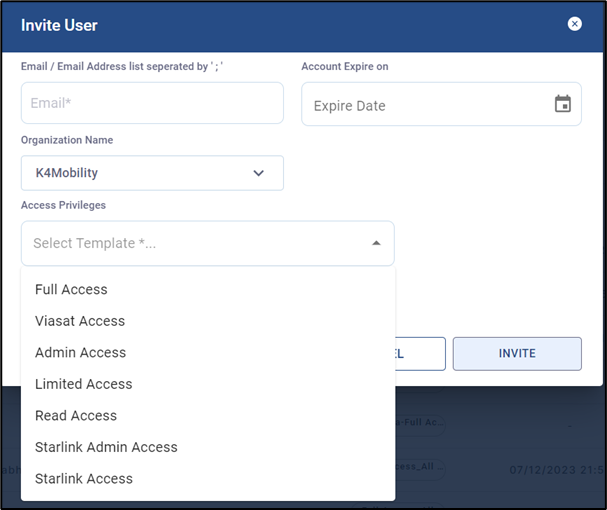Click the Access Privileges label
Image resolution: width=607 pixels, height=510 pixels.
tap(63, 205)
